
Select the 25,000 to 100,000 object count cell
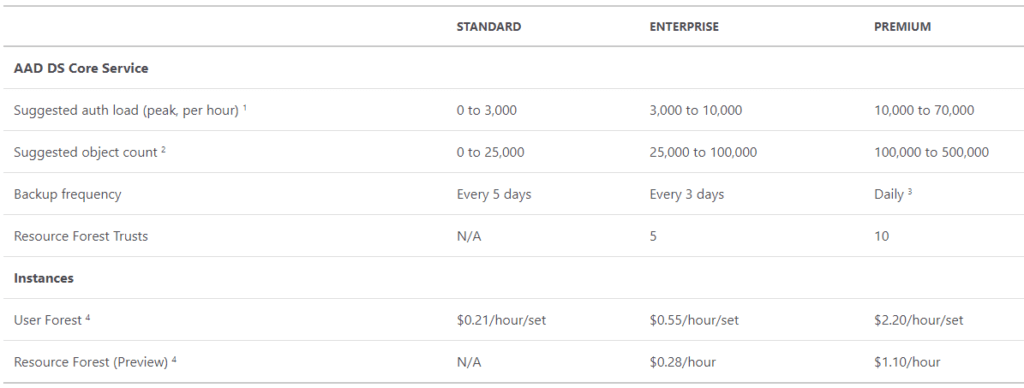click(703, 152)
